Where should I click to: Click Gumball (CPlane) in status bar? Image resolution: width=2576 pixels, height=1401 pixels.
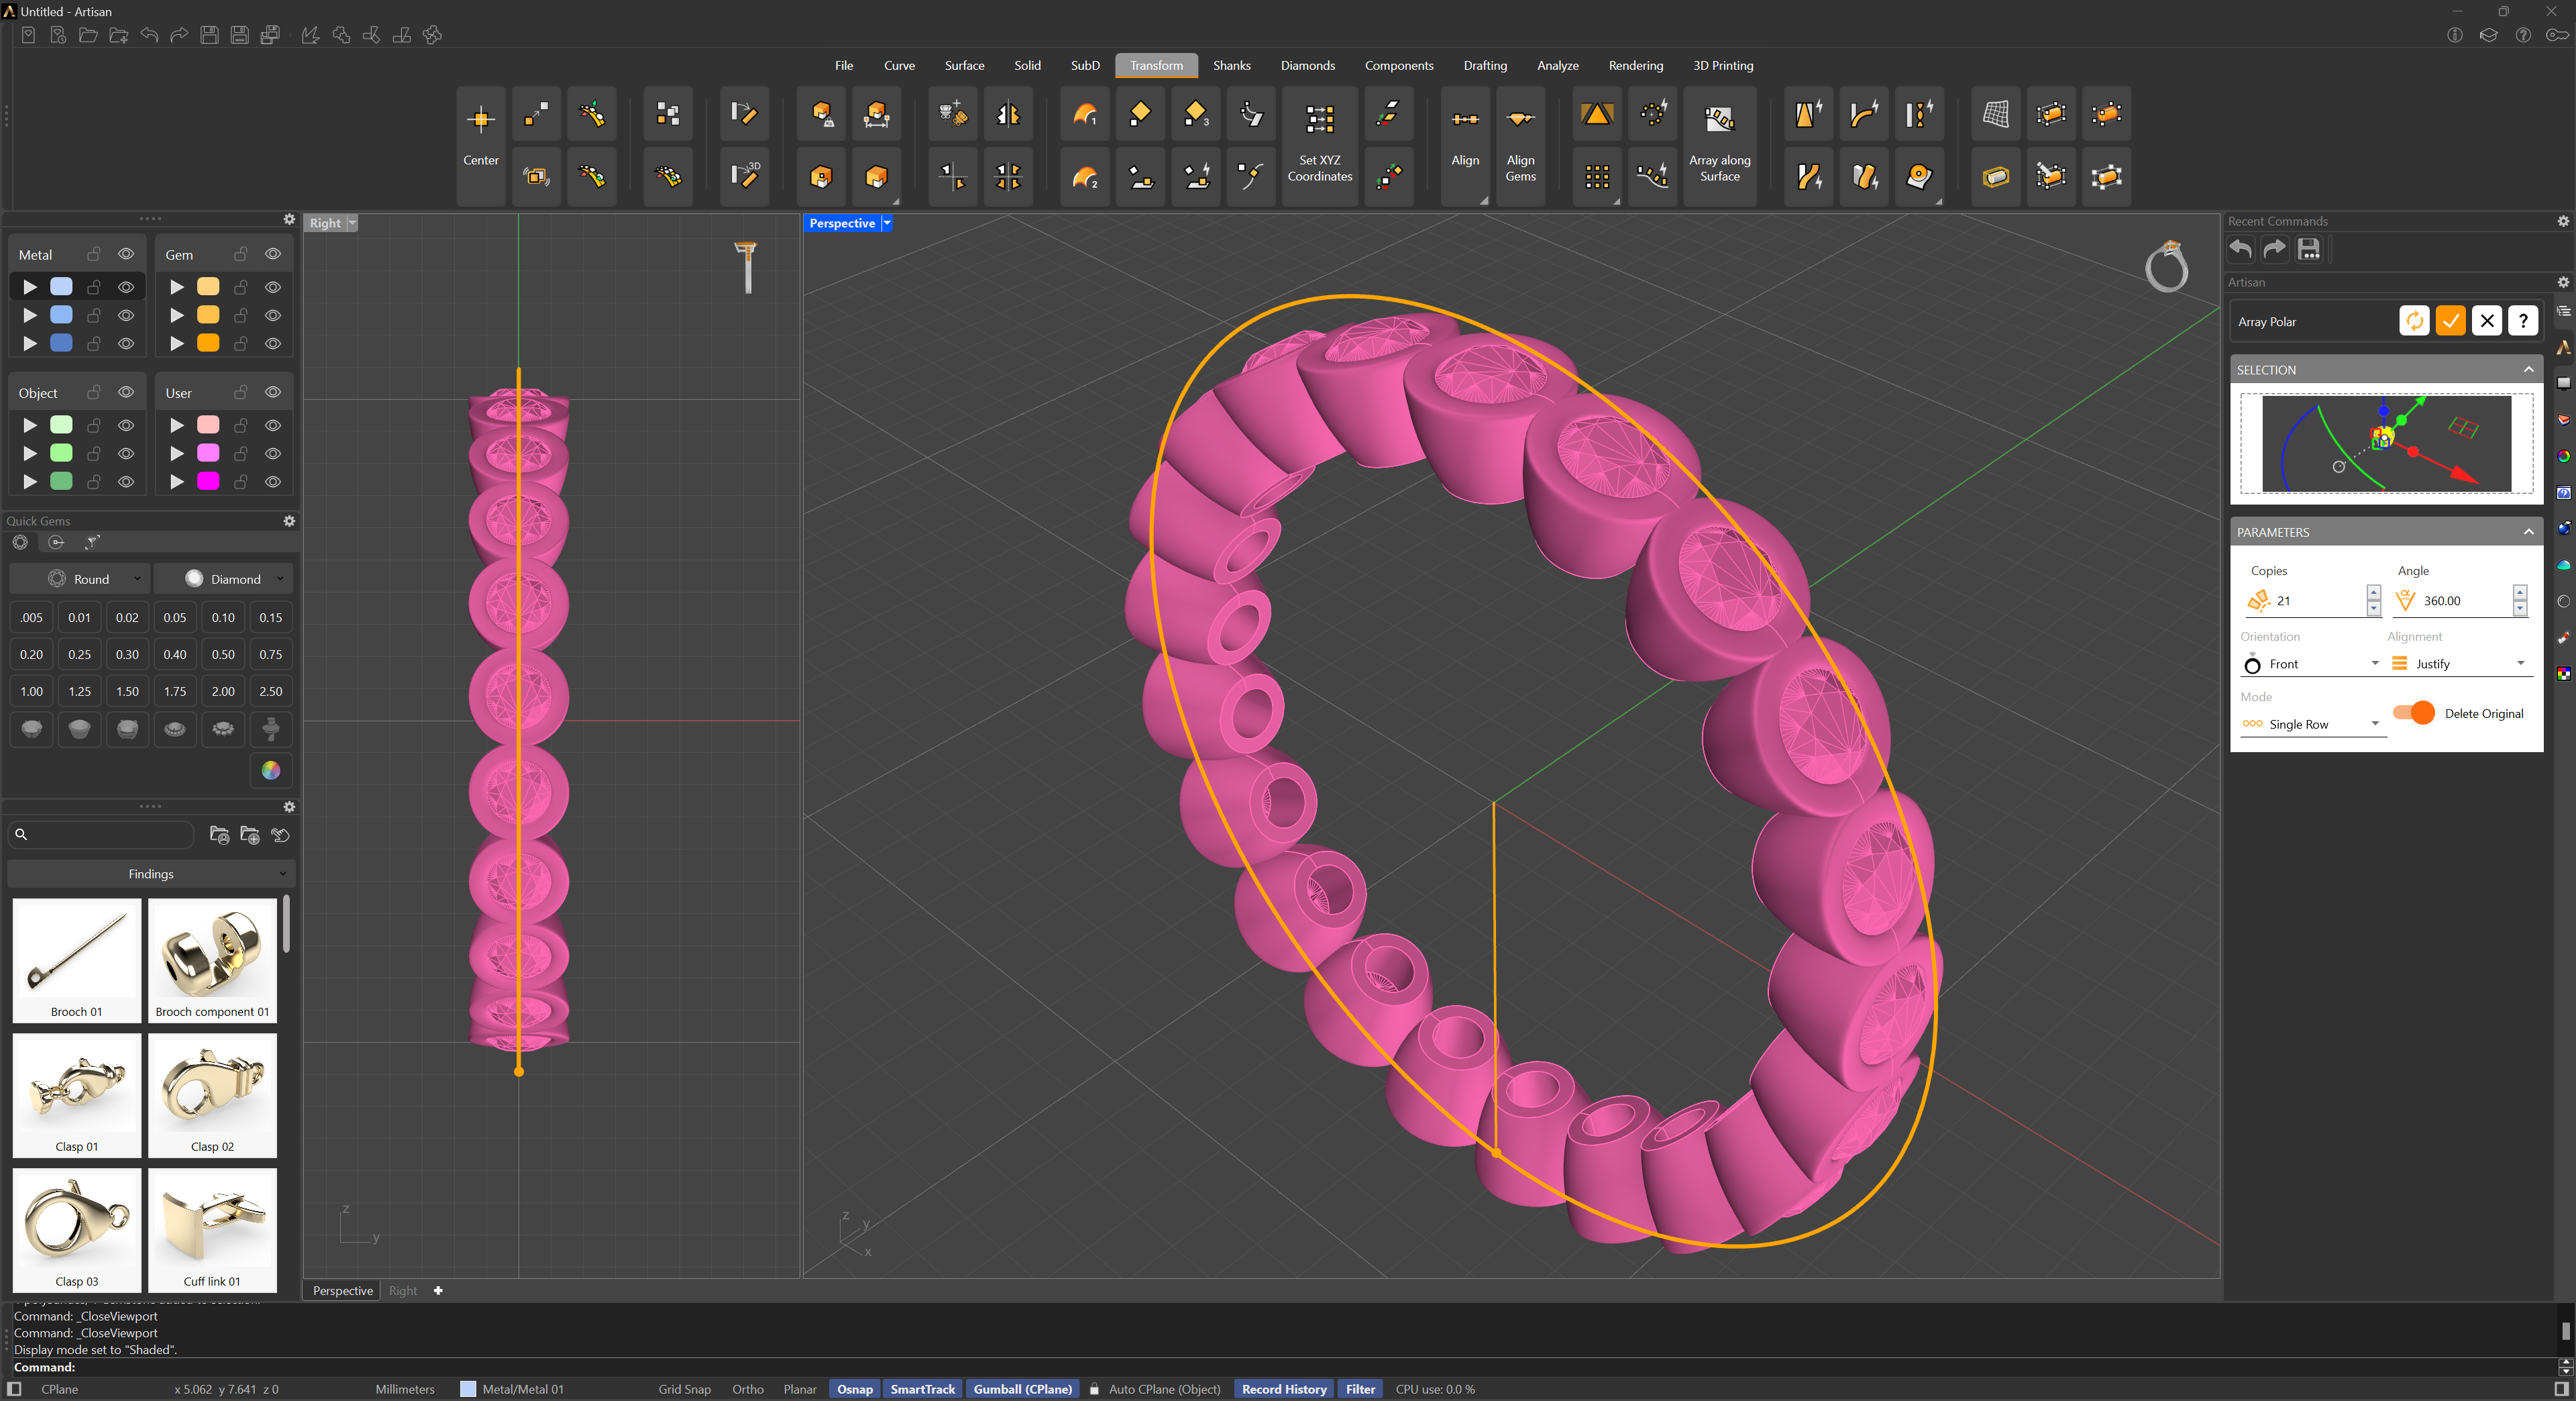click(1022, 1389)
